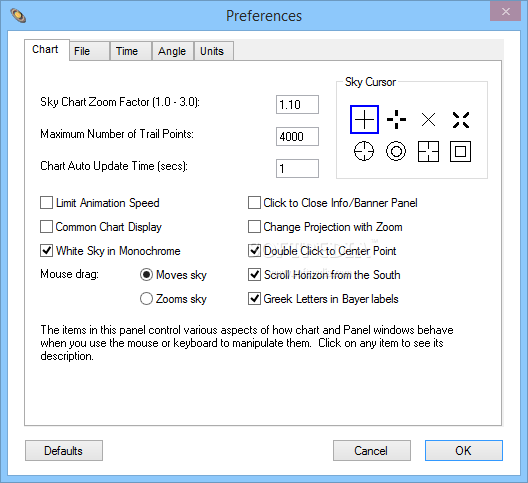Screen dimensions: 528x483
Task: Select the bold open-center X cursor
Action: coord(461,120)
